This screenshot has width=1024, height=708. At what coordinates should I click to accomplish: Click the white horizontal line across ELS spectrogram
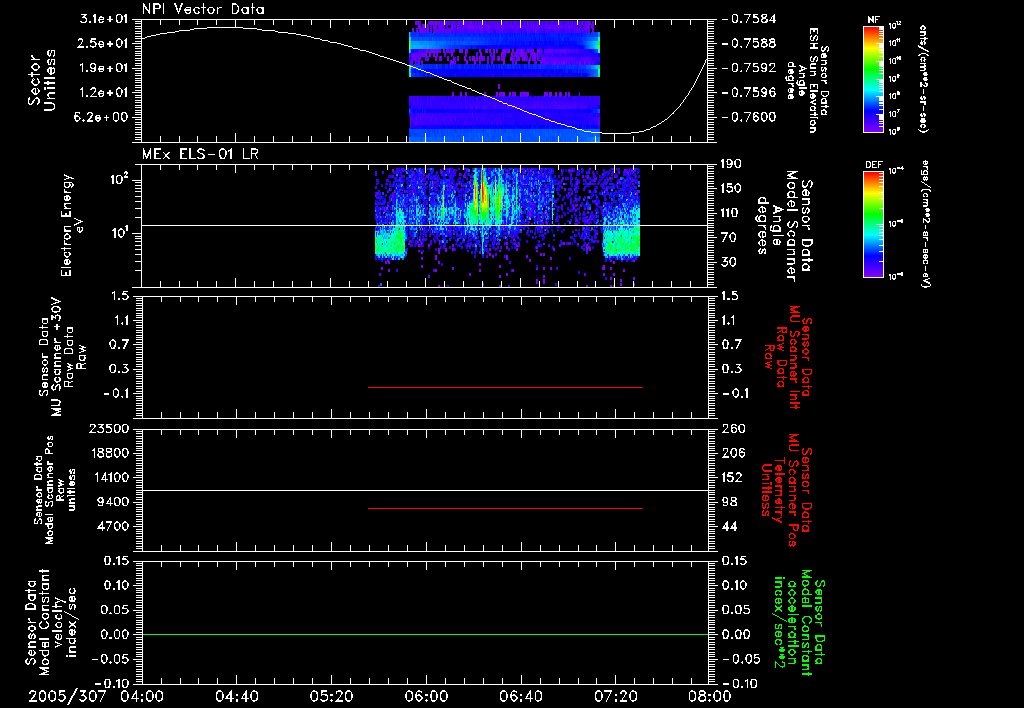[x=425, y=225]
